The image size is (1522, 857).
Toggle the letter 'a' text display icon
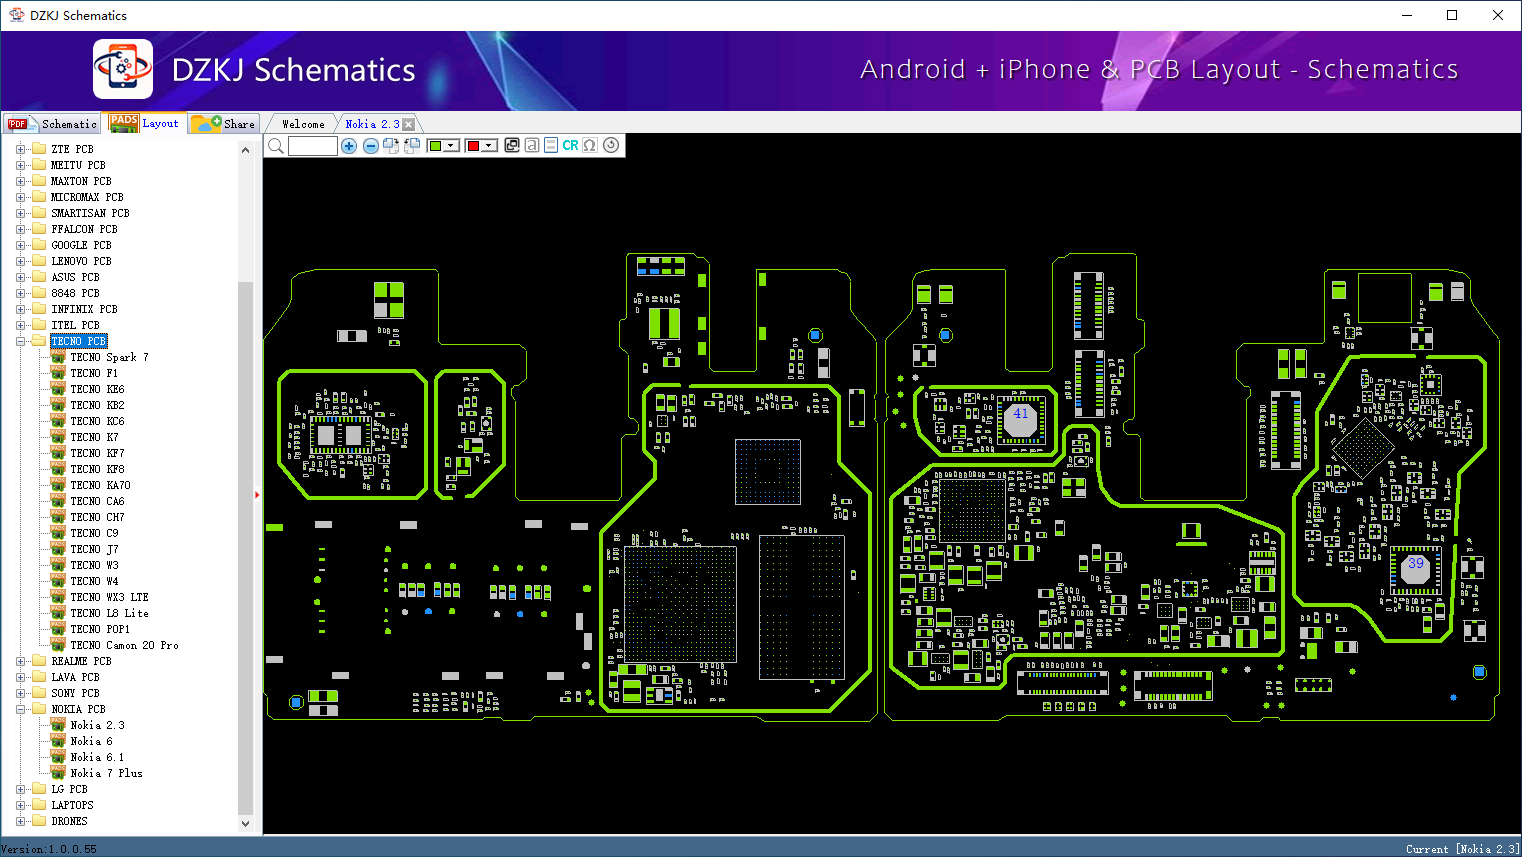(532, 145)
